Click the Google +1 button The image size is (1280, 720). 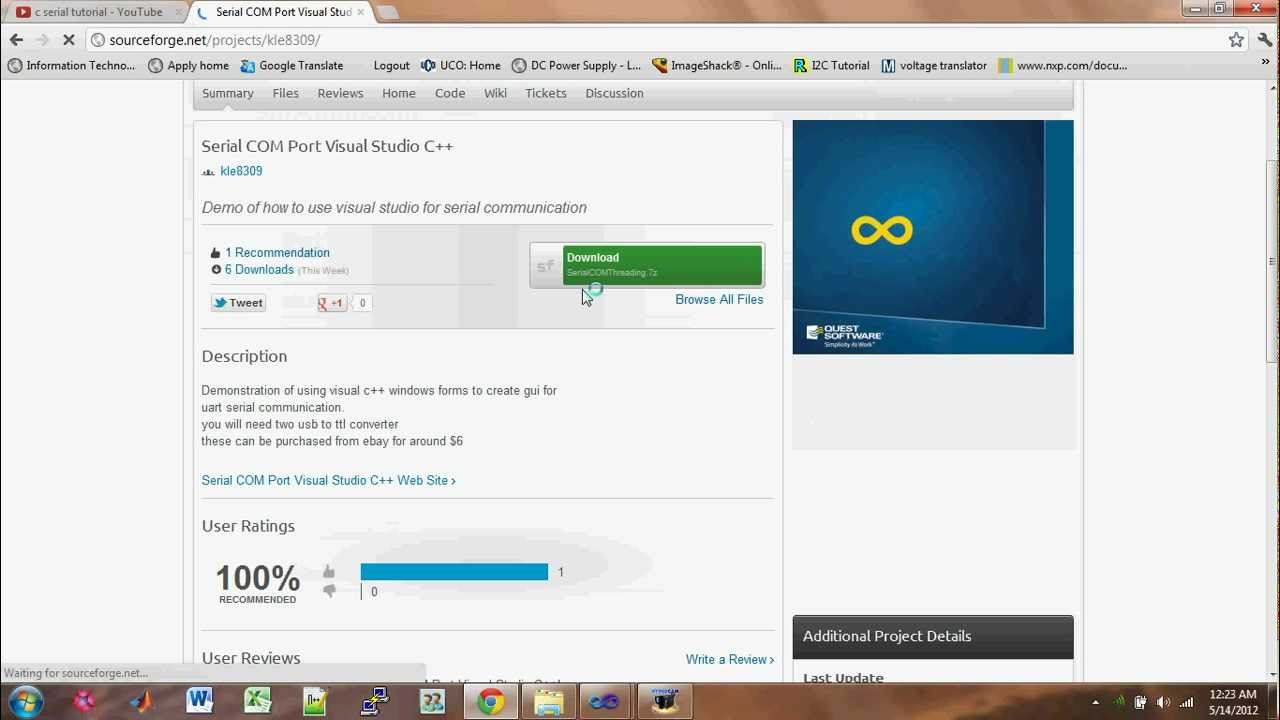click(x=332, y=303)
